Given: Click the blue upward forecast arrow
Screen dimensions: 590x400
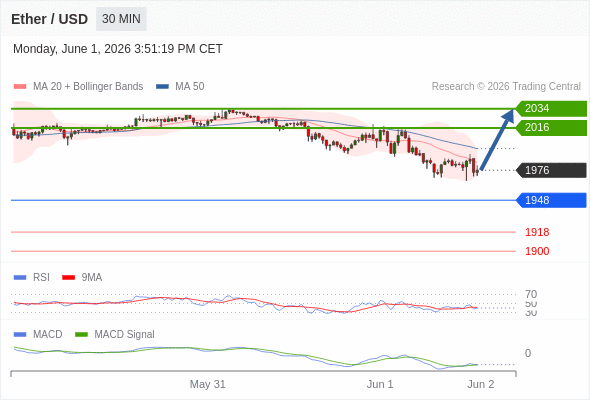Looking at the screenshot, I should [497, 139].
